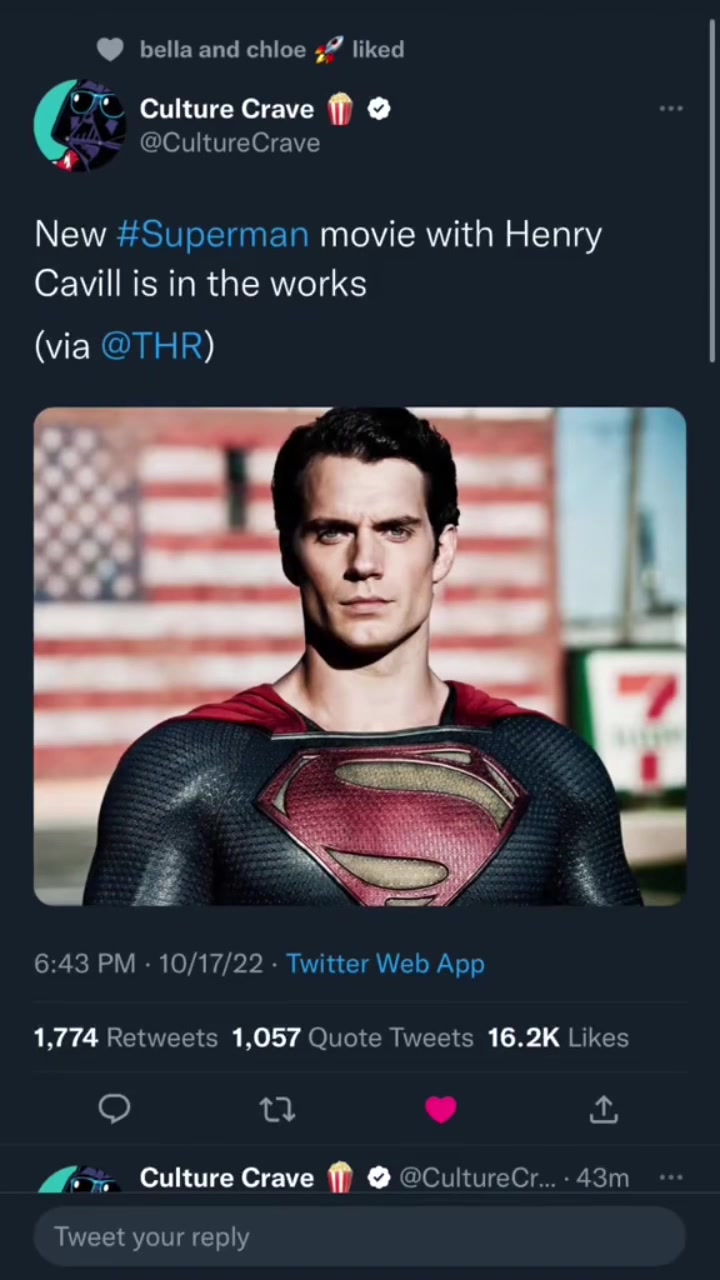Open the #Superman hashtag link
Image resolution: width=720 pixels, height=1280 pixels.
click(x=212, y=234)
